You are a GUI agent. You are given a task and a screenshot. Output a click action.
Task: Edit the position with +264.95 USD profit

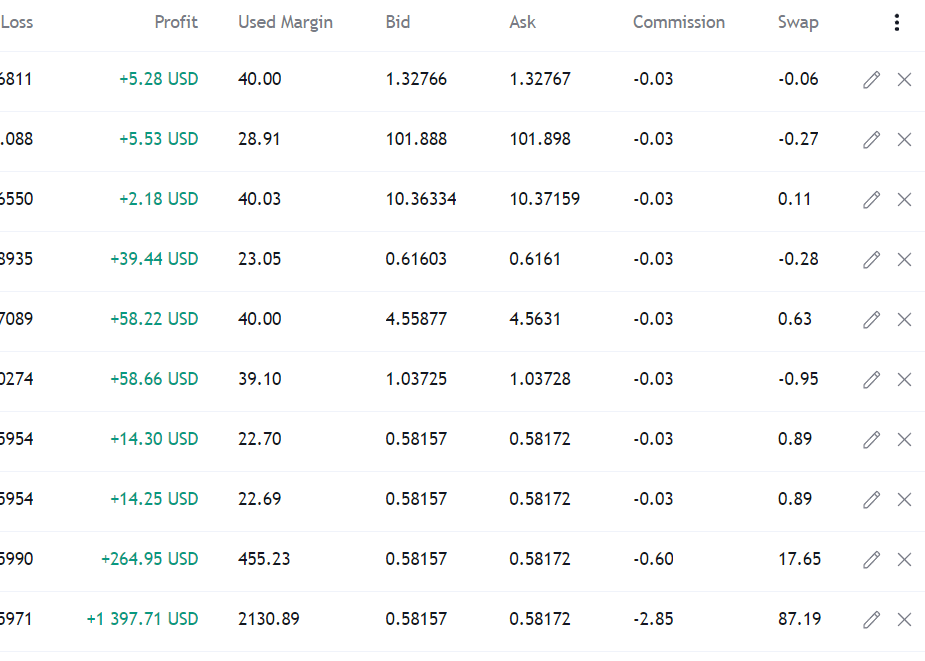871,559
